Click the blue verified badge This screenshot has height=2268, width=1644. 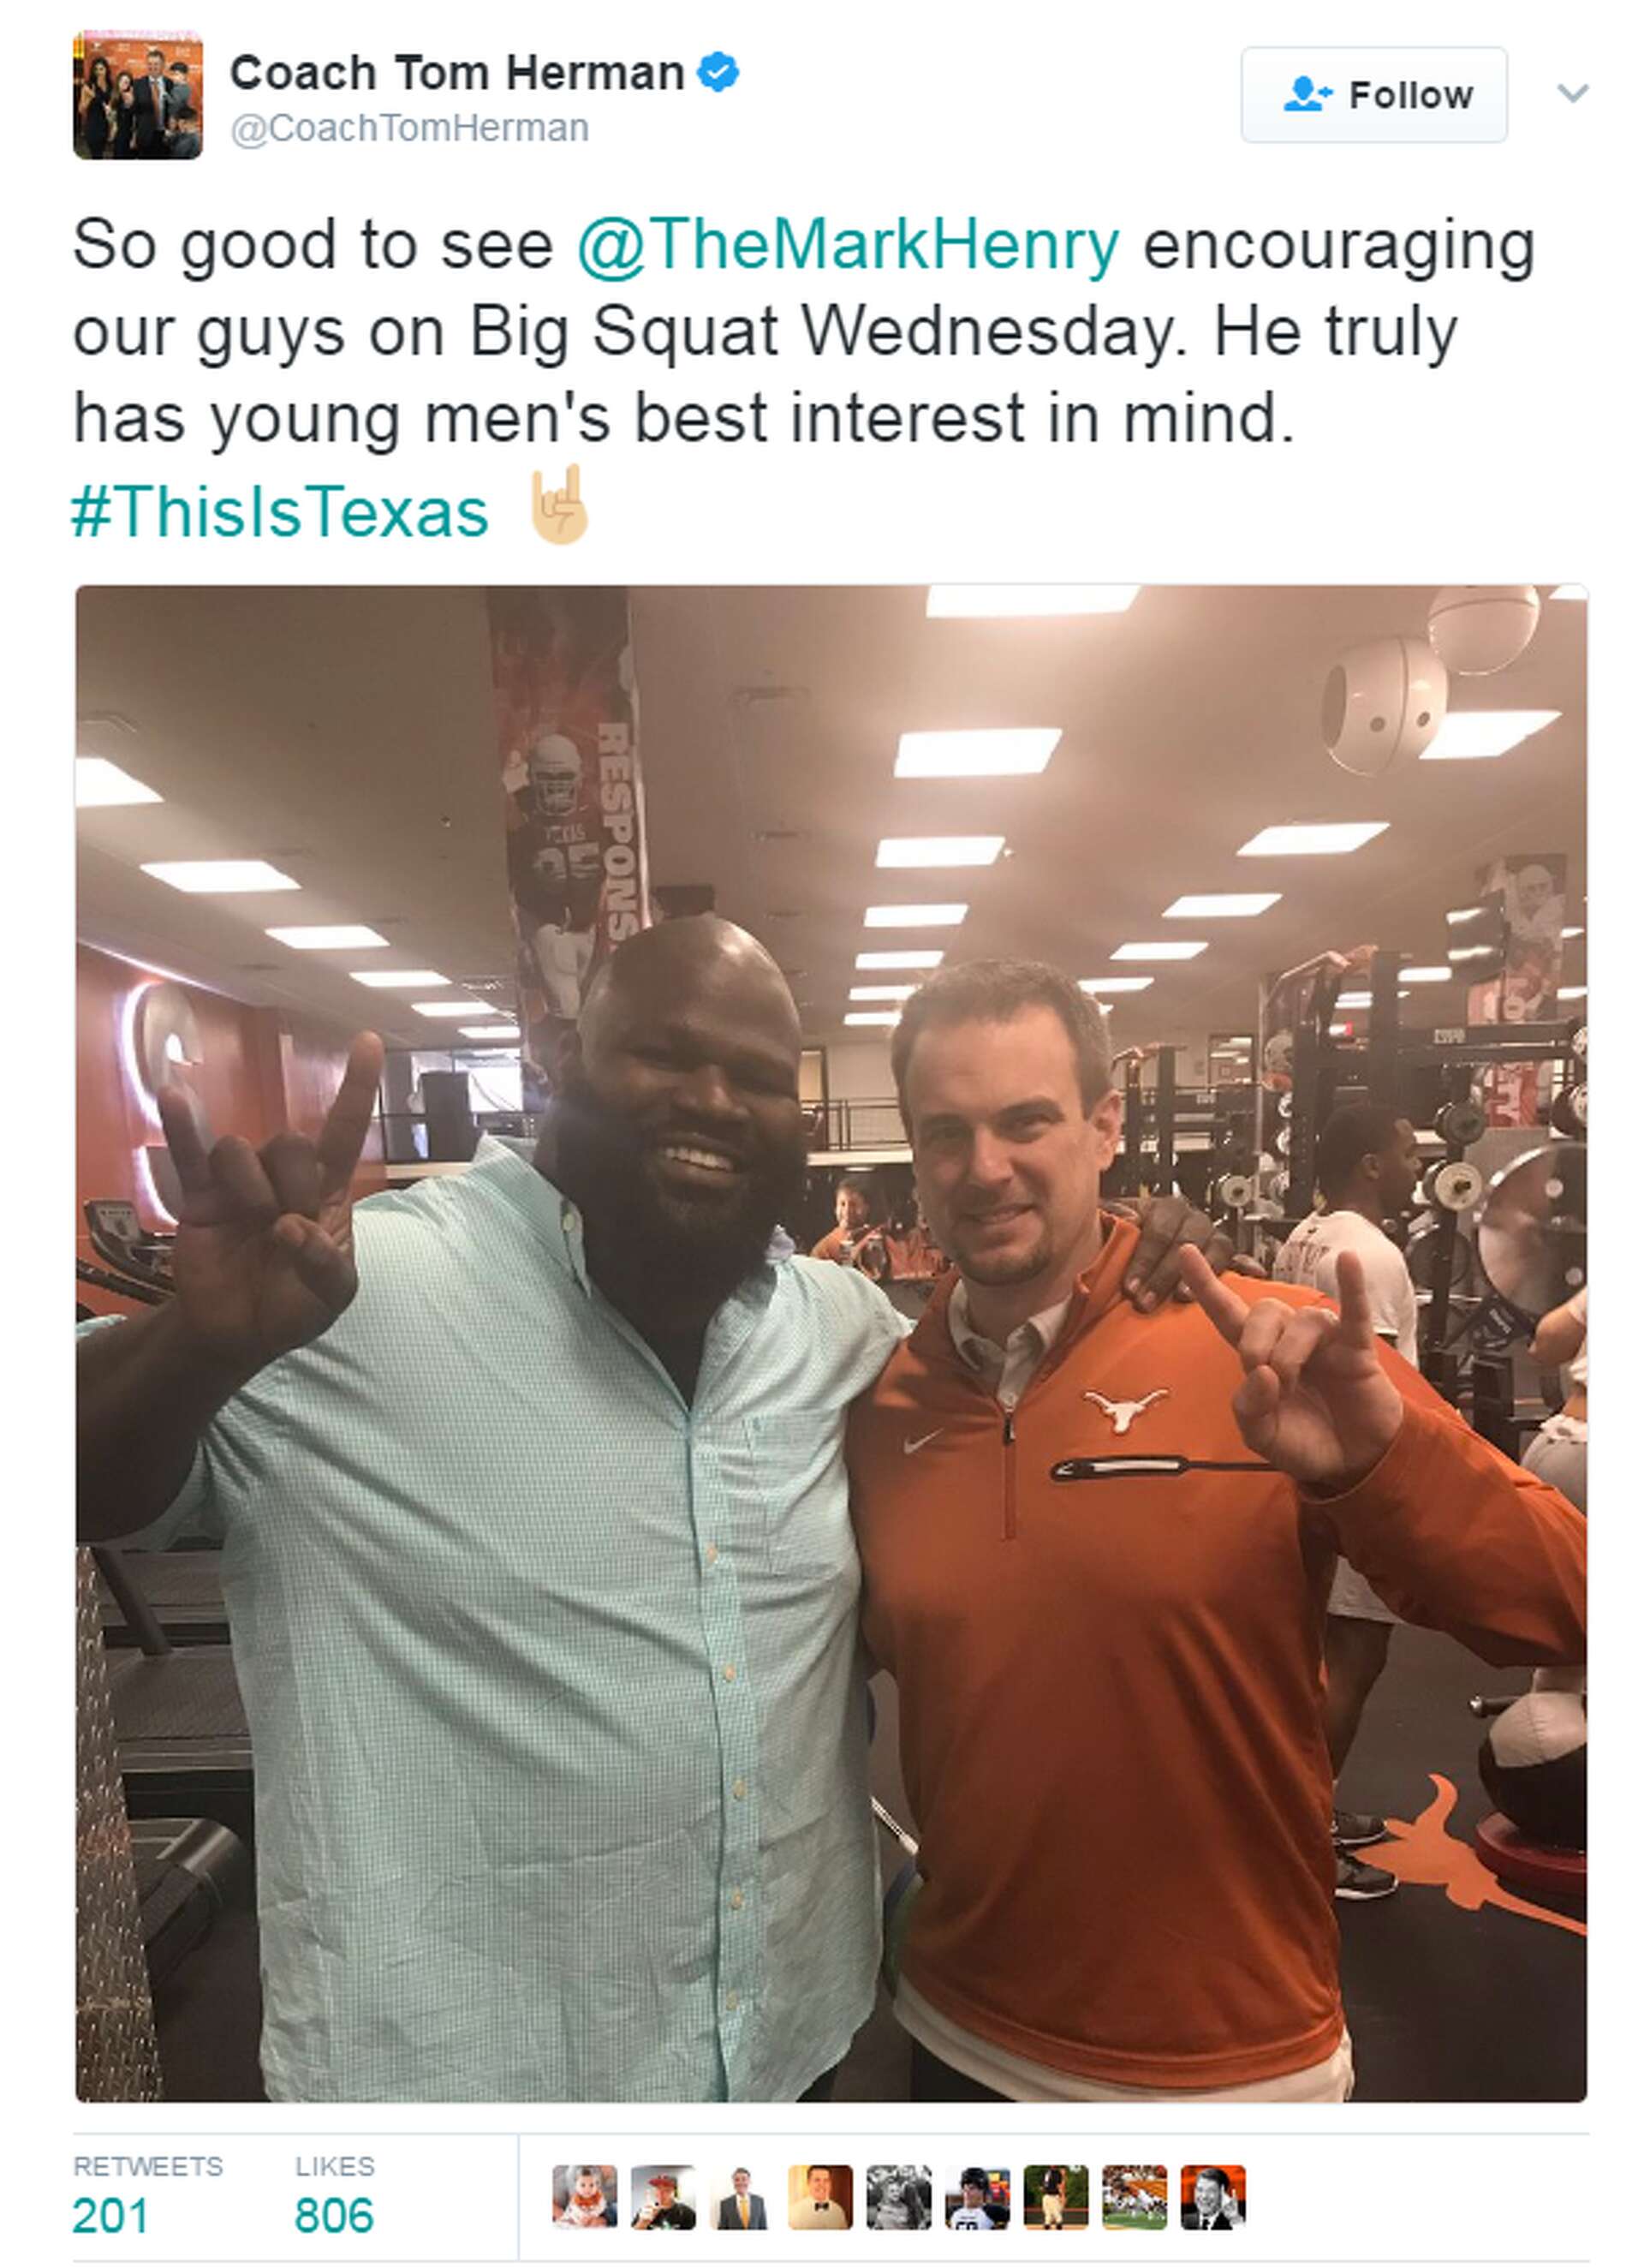pos(717,73)
